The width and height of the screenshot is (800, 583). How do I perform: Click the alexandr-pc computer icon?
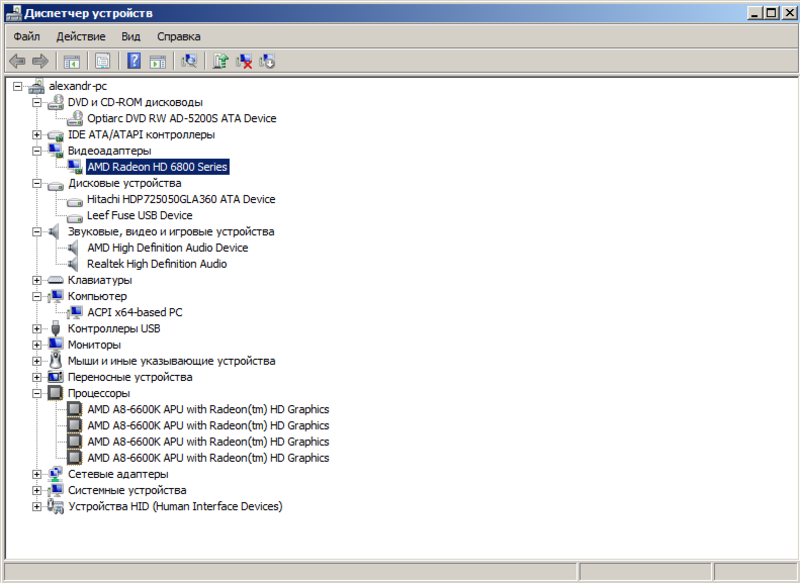point(36,86)
